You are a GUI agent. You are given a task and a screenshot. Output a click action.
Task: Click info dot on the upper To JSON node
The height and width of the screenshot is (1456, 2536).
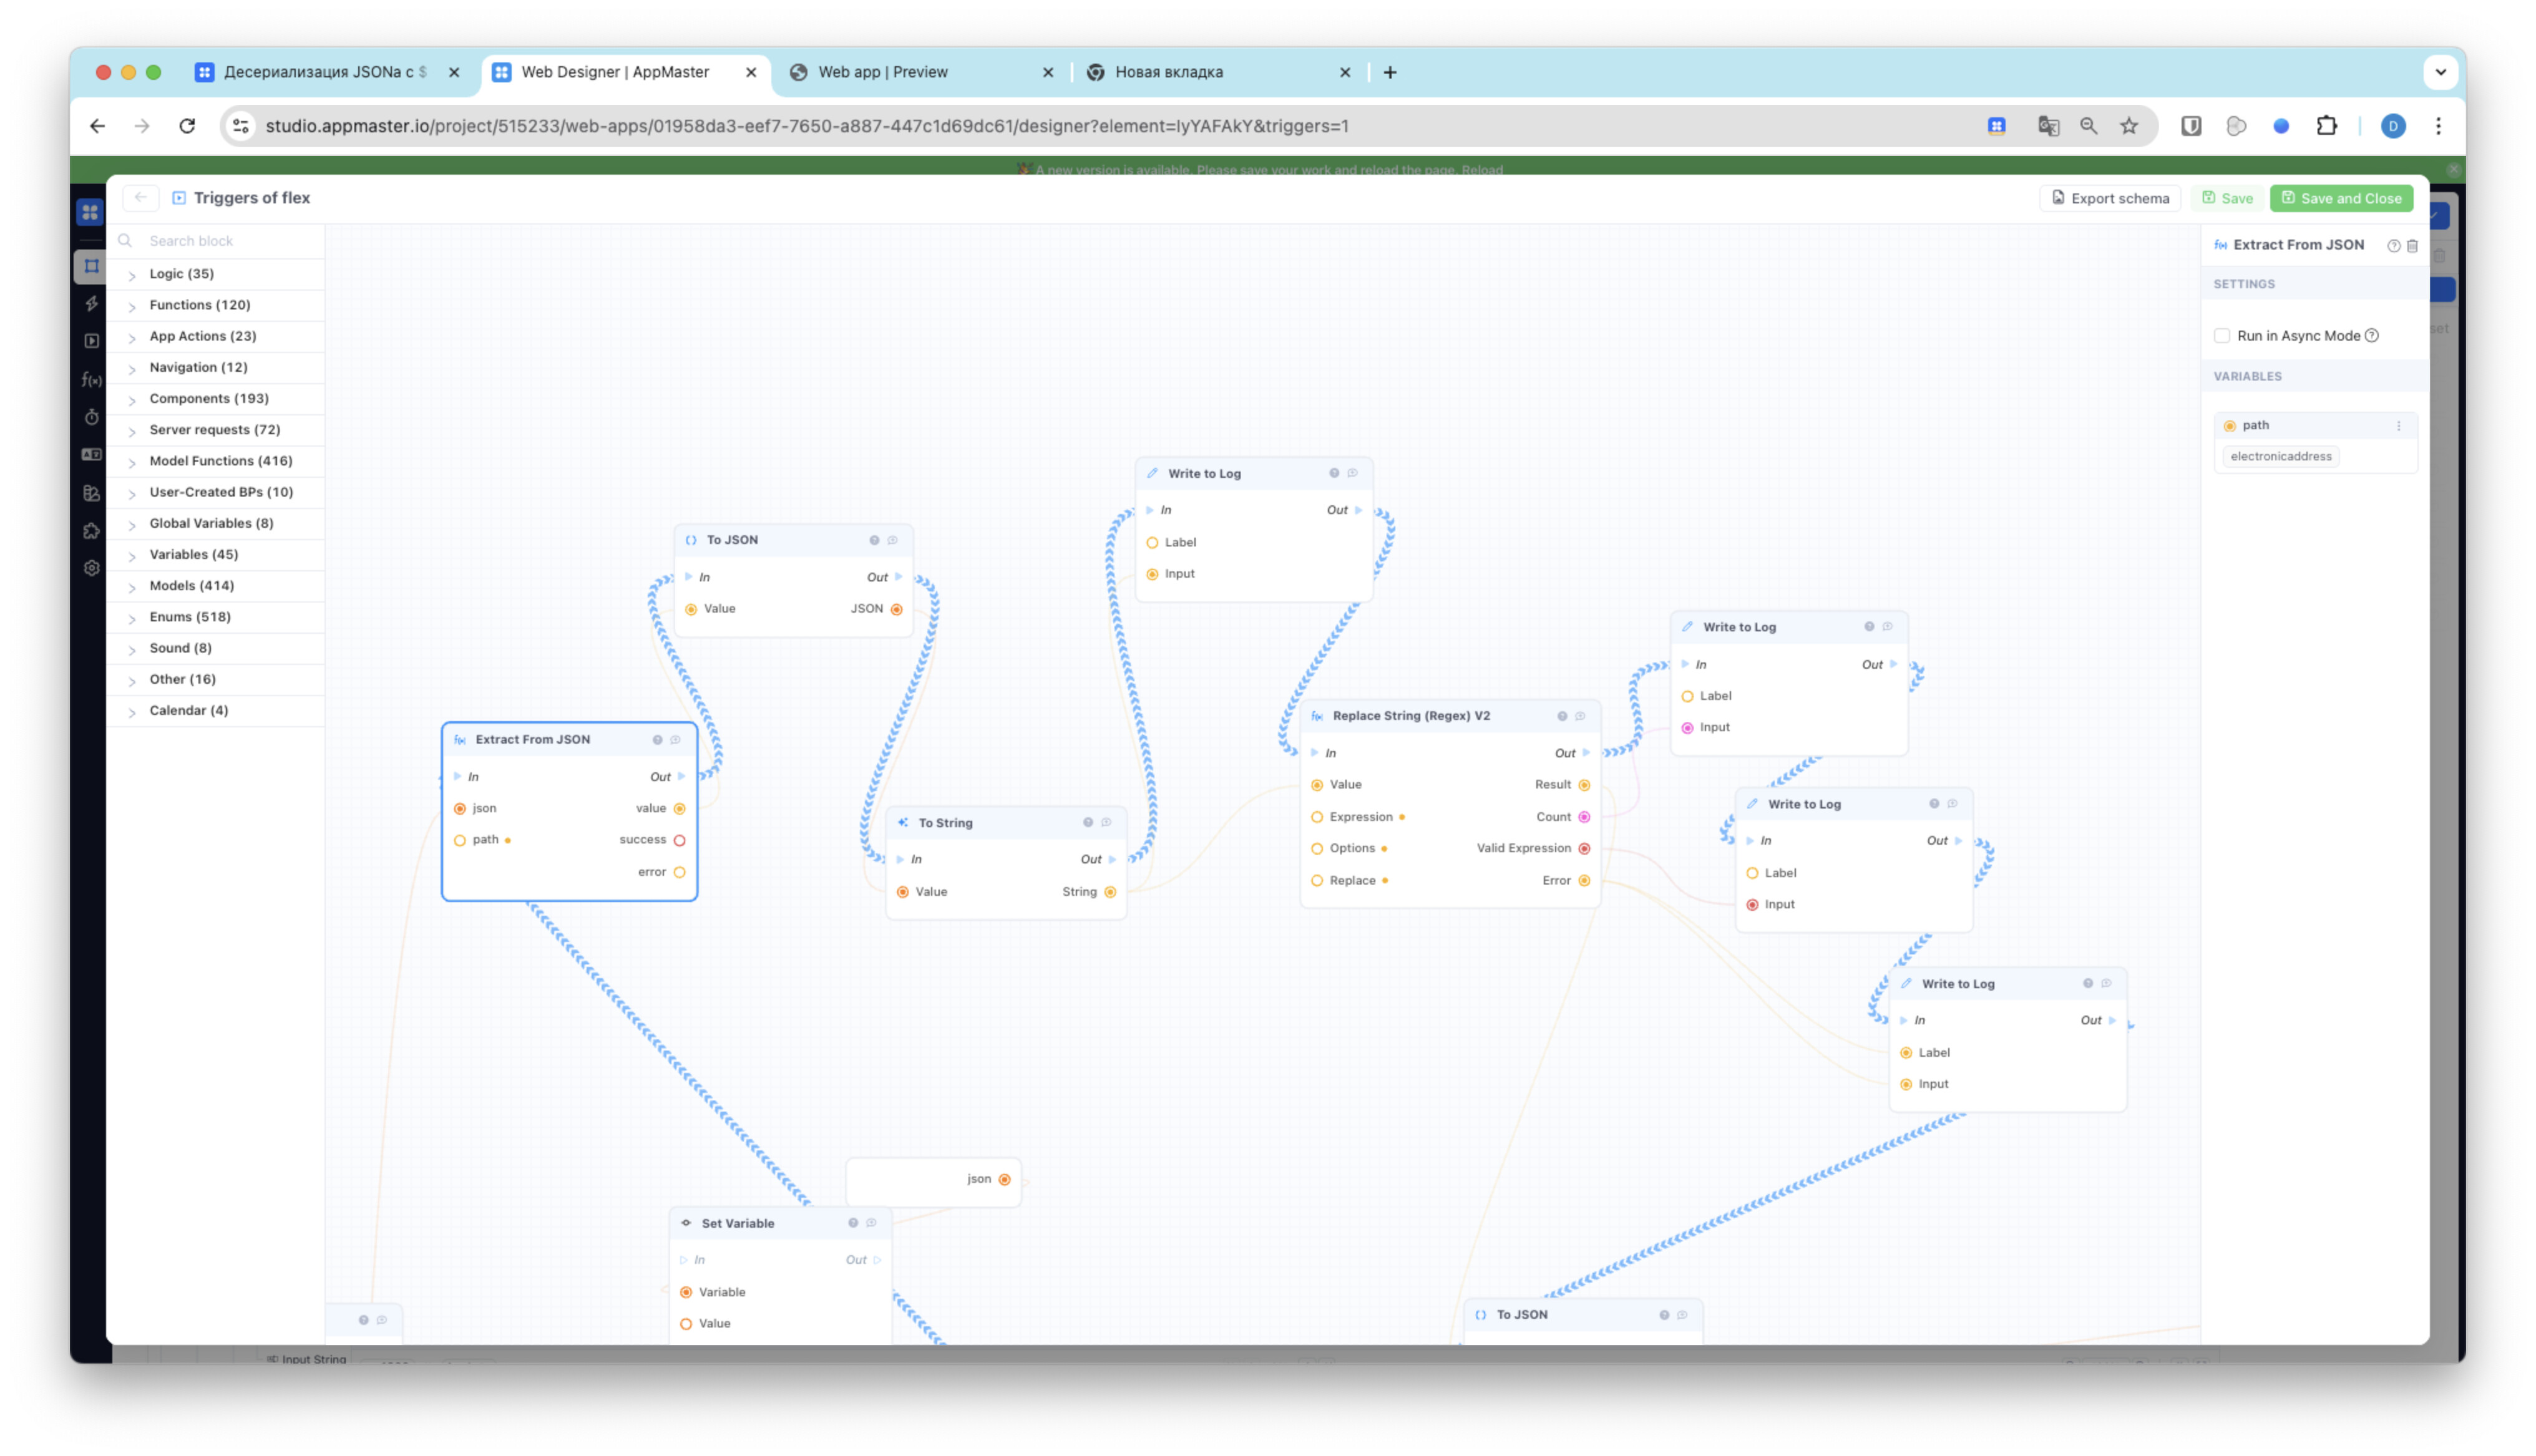[x=874, y=540]
